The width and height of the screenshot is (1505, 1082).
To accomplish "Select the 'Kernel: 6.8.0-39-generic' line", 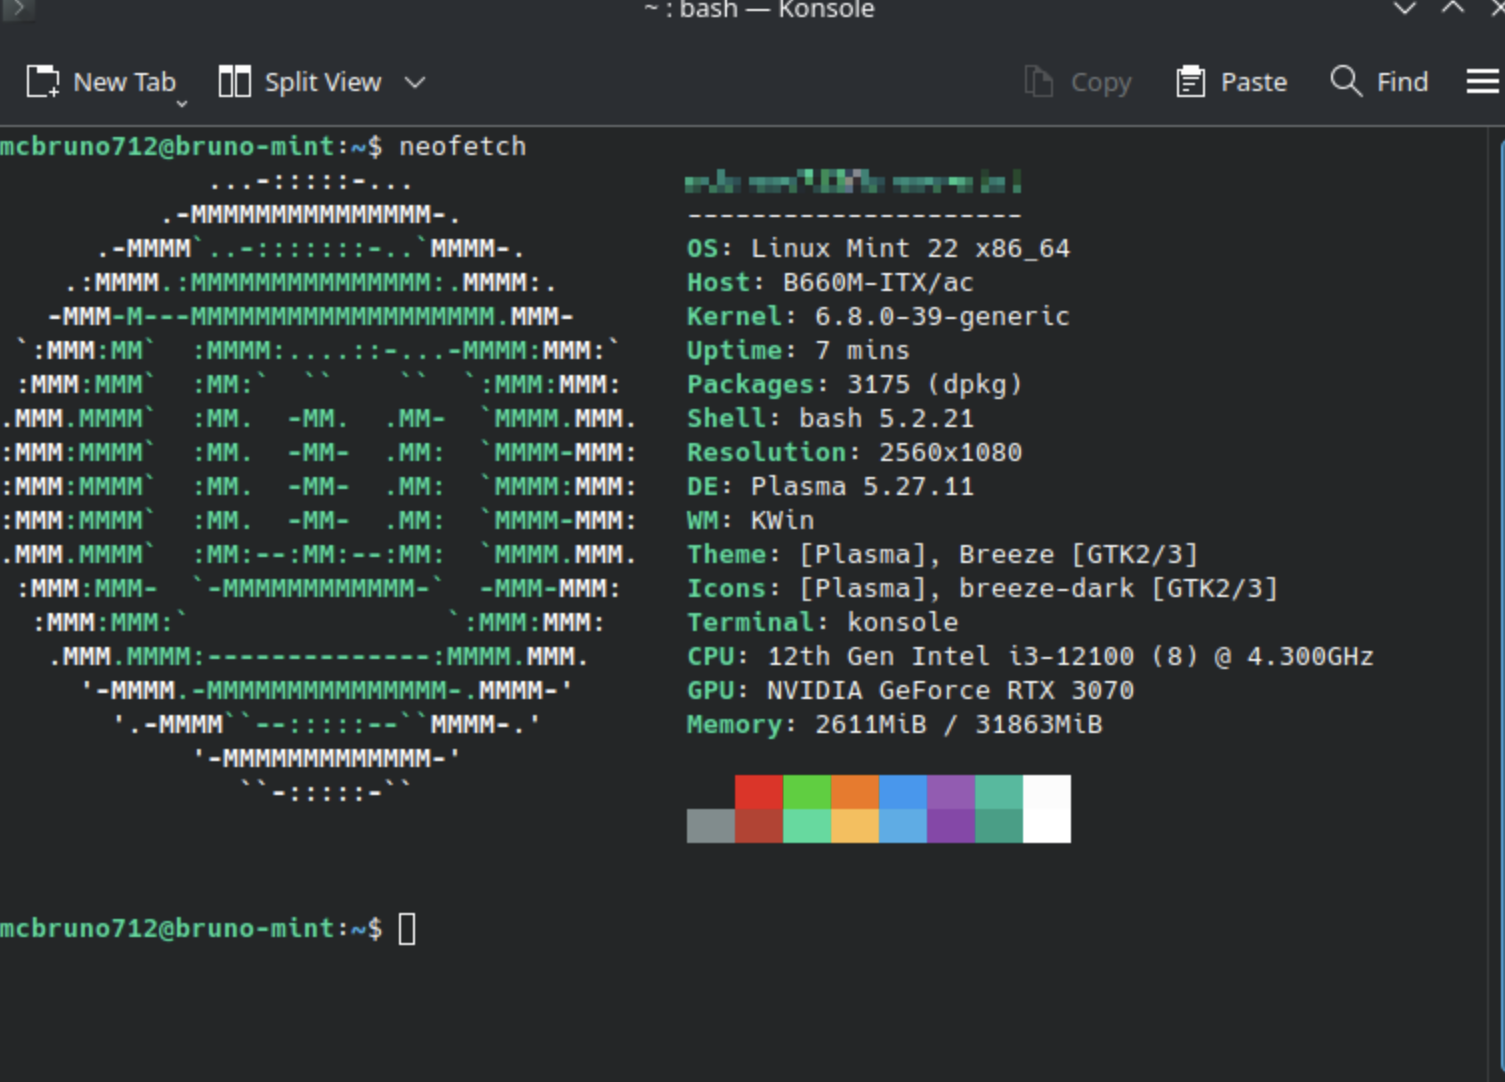I will click(878, 316).
